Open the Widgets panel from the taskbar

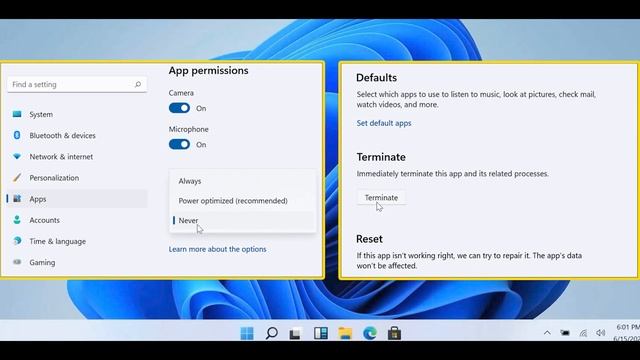[321, 333]
